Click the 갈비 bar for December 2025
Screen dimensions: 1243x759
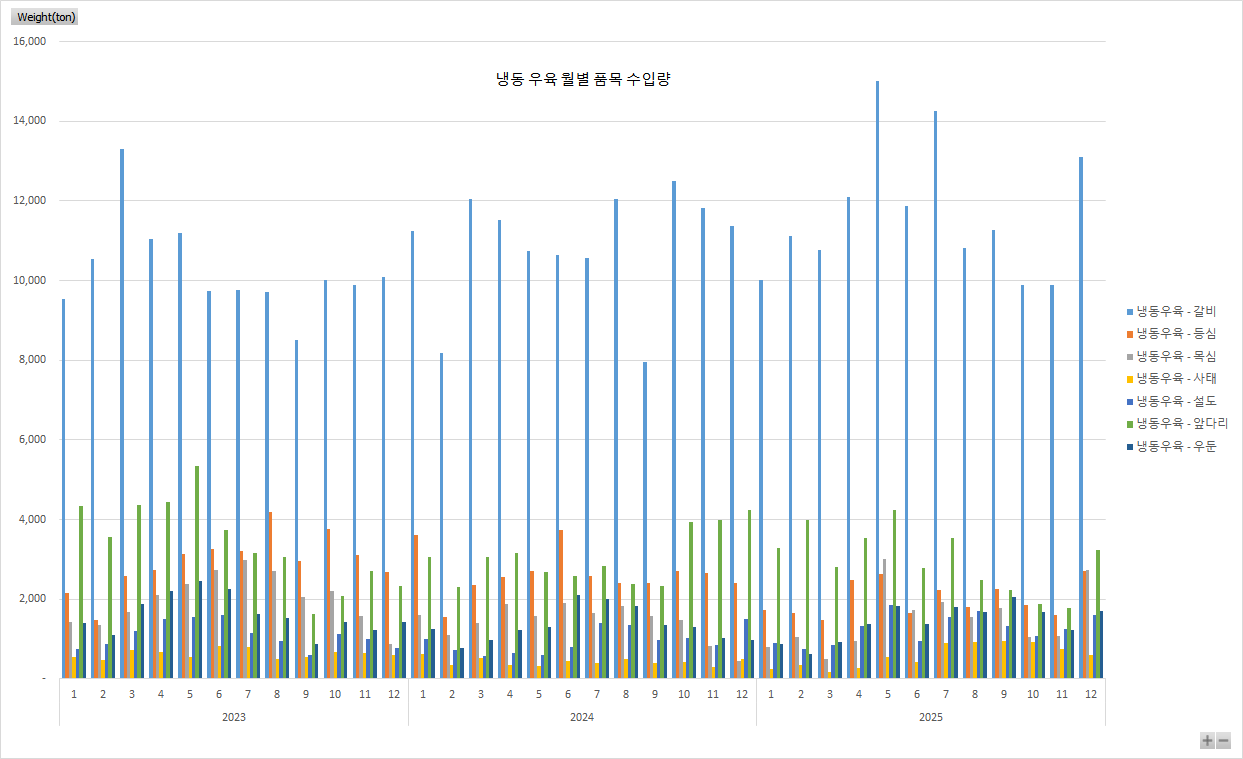coord(1081,418)
